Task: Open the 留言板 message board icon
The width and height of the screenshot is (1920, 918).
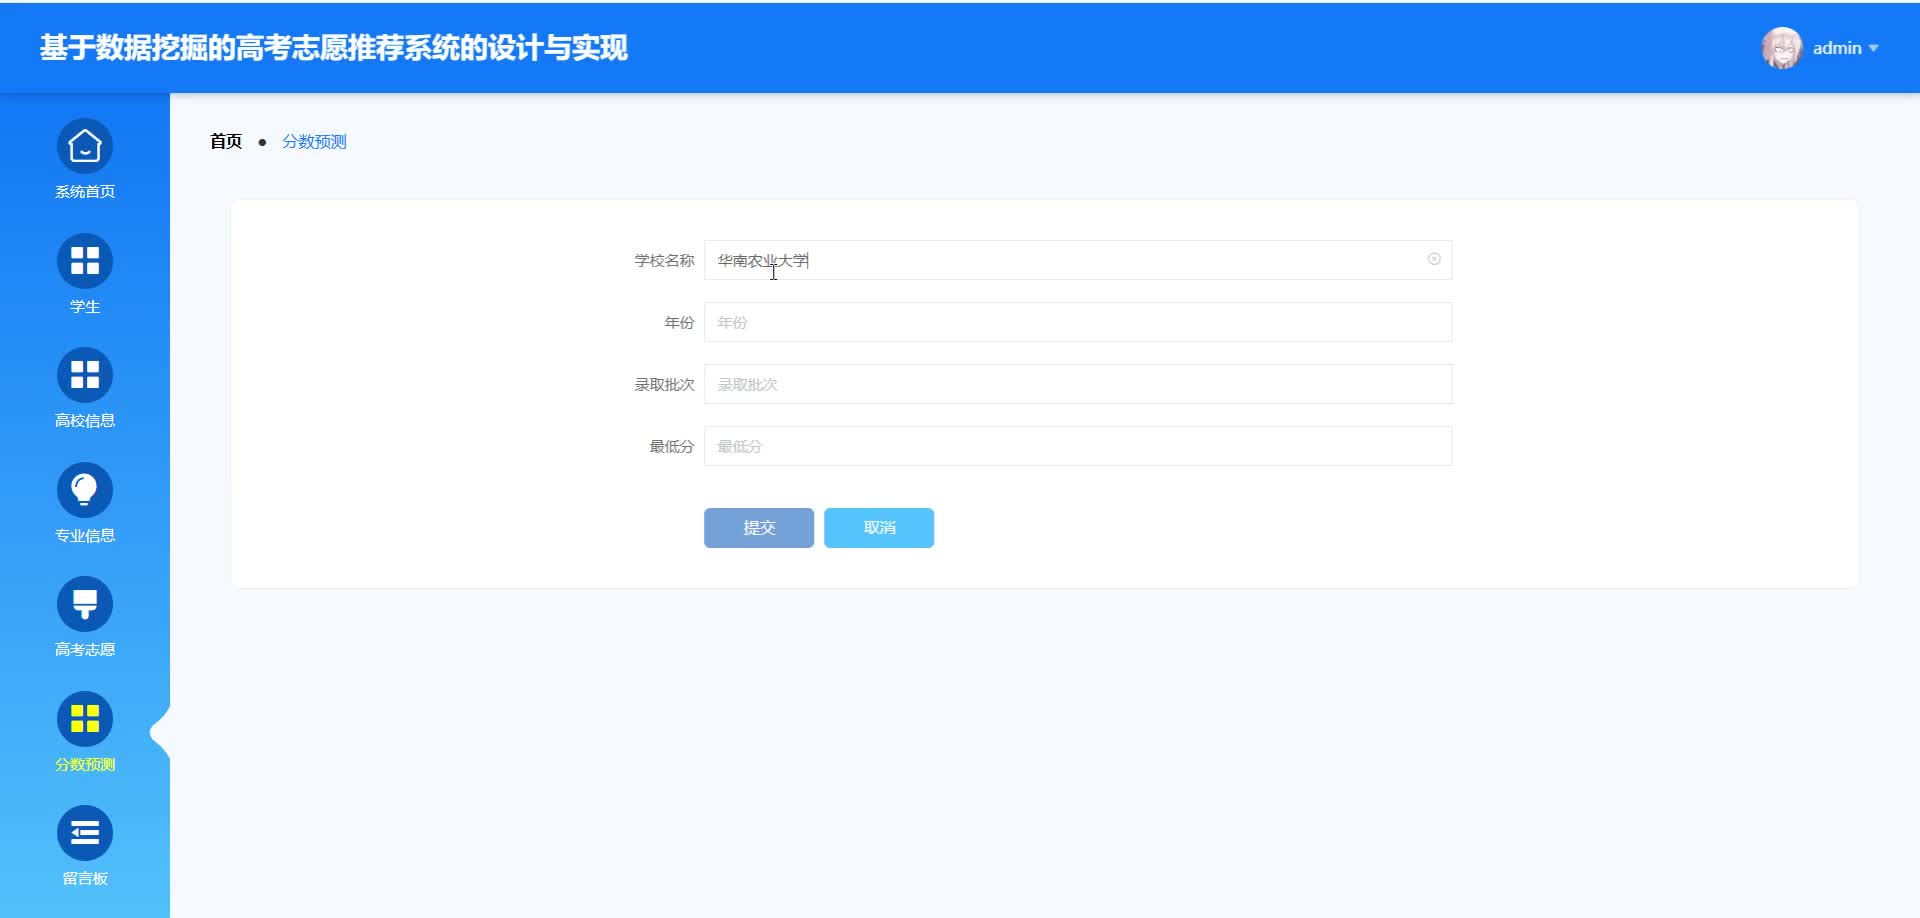Action: click(x=84, y=832)
